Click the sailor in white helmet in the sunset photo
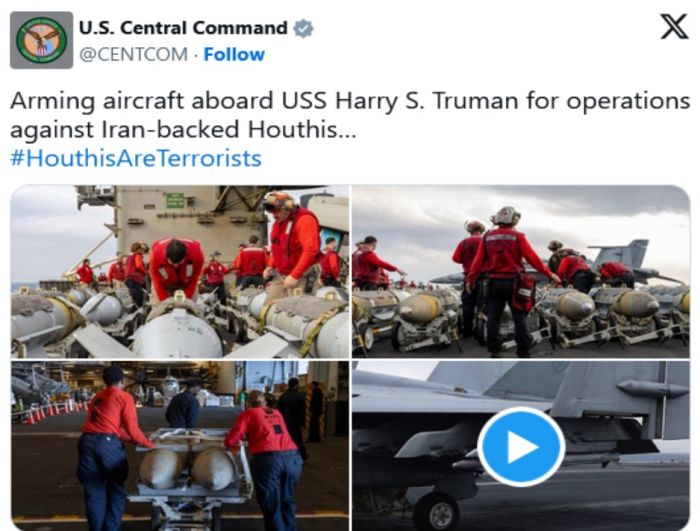700x531 pixels. 506,279
